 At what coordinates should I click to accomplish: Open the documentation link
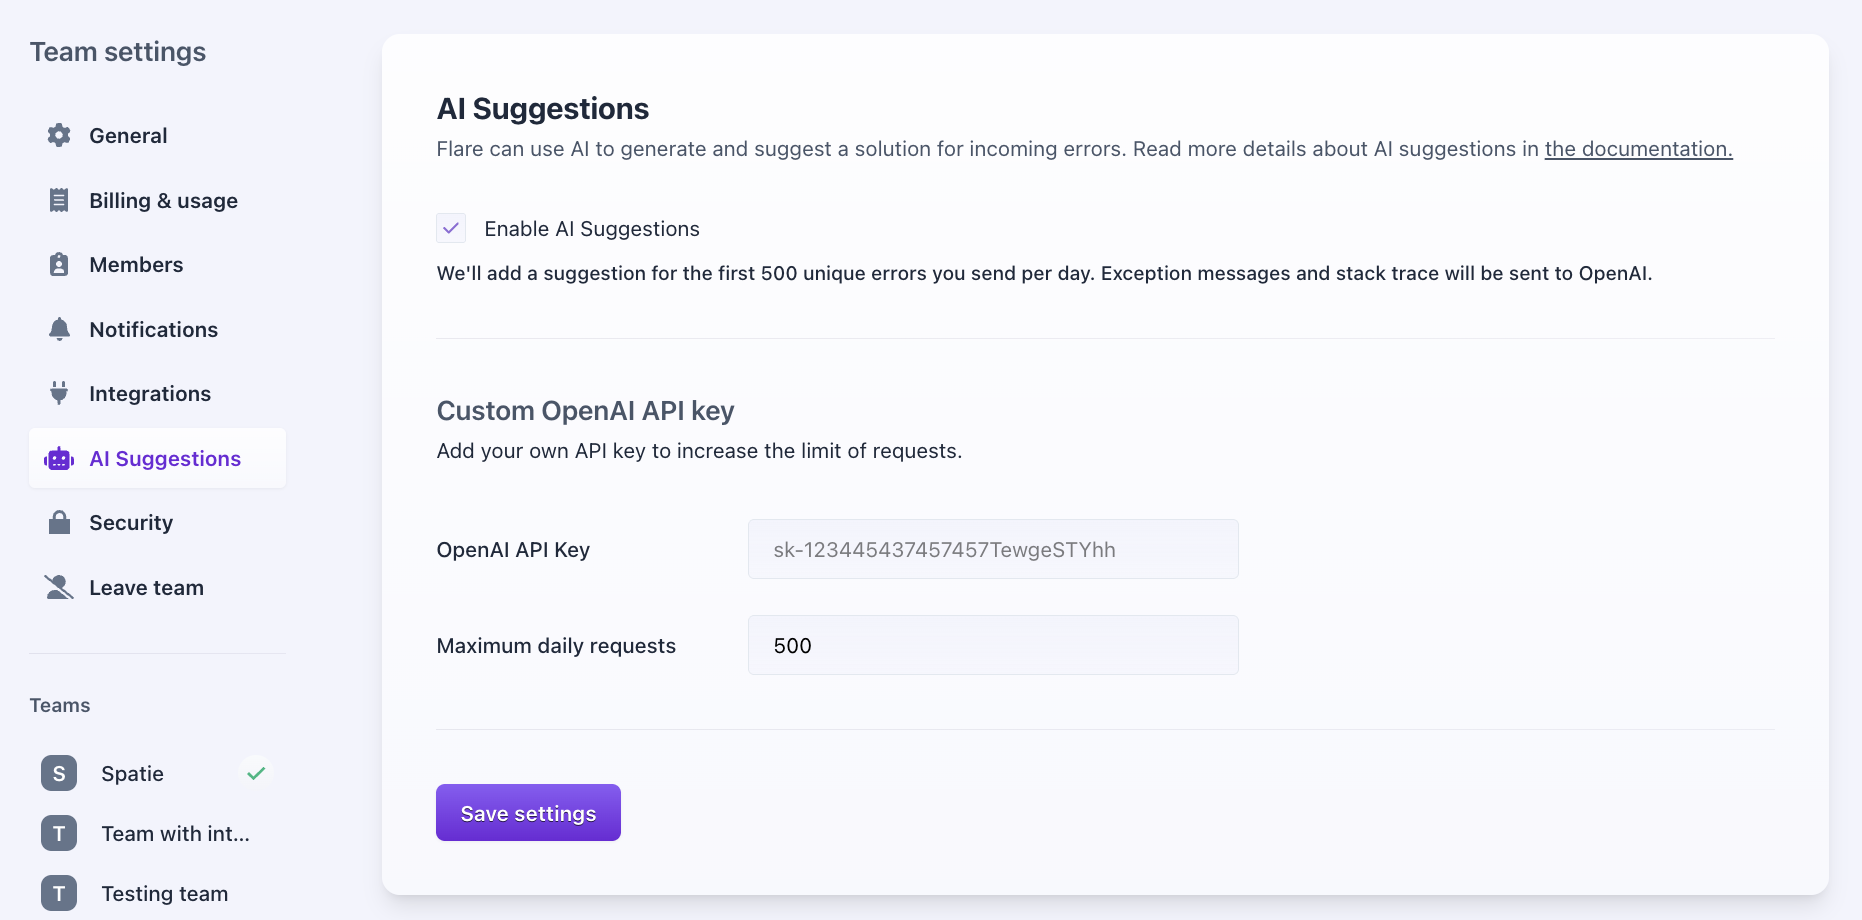1638,149
